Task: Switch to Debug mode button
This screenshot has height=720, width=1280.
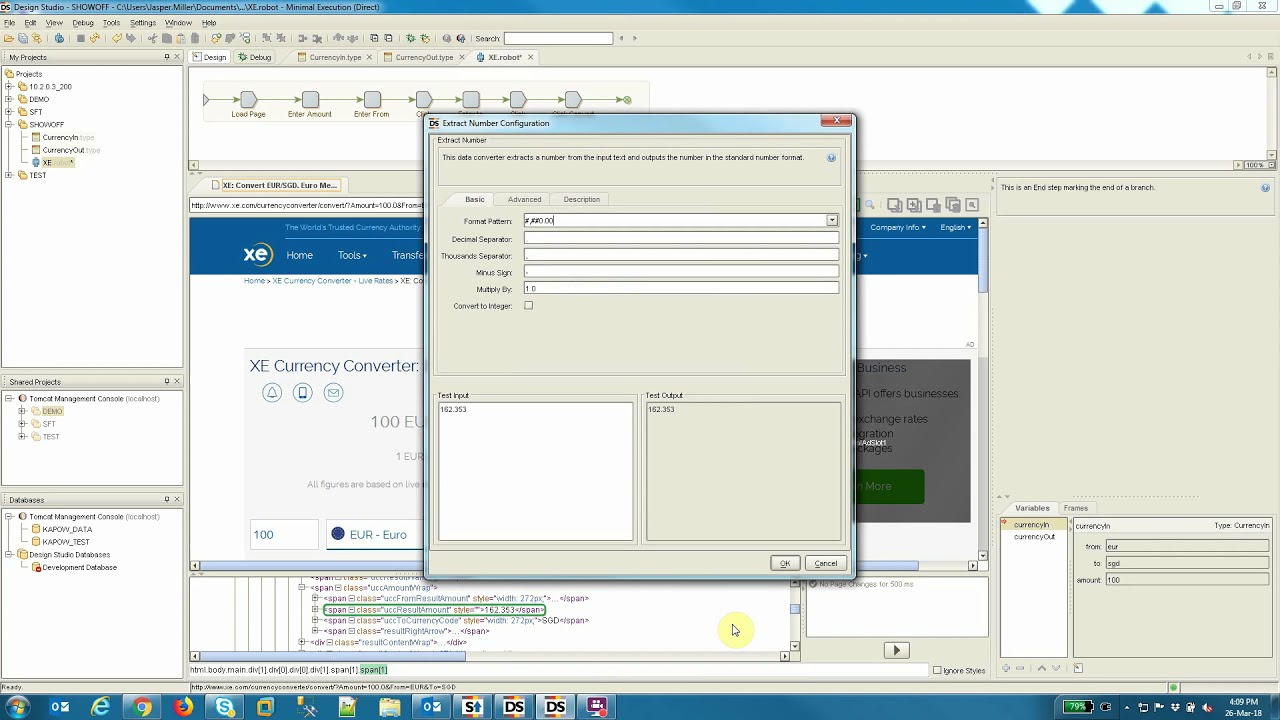Action: coord(255,57)
